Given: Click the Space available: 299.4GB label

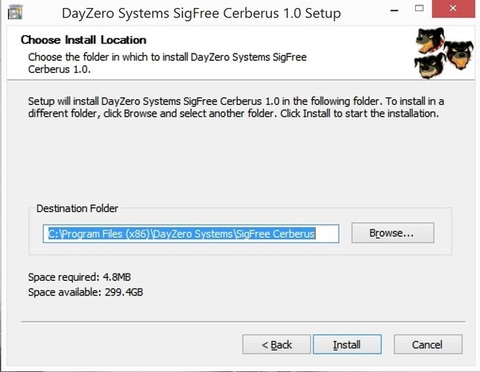Looking at the screenshot, I should tap(86, 292).
